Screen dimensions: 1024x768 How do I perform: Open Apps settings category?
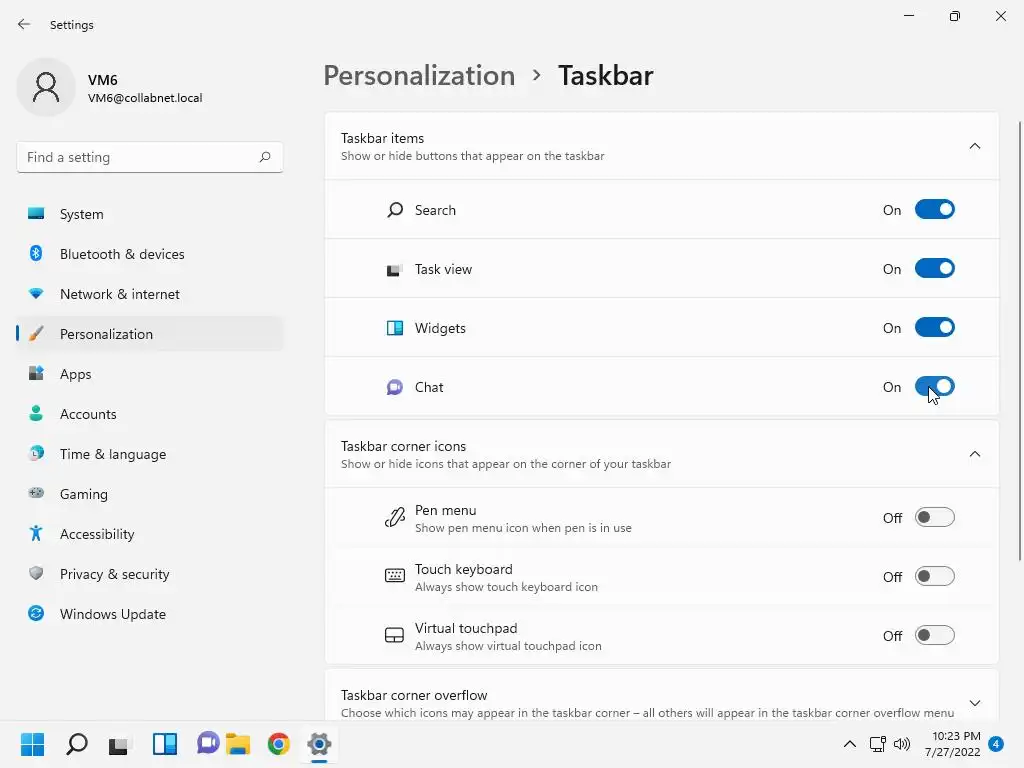coord(150,374)
